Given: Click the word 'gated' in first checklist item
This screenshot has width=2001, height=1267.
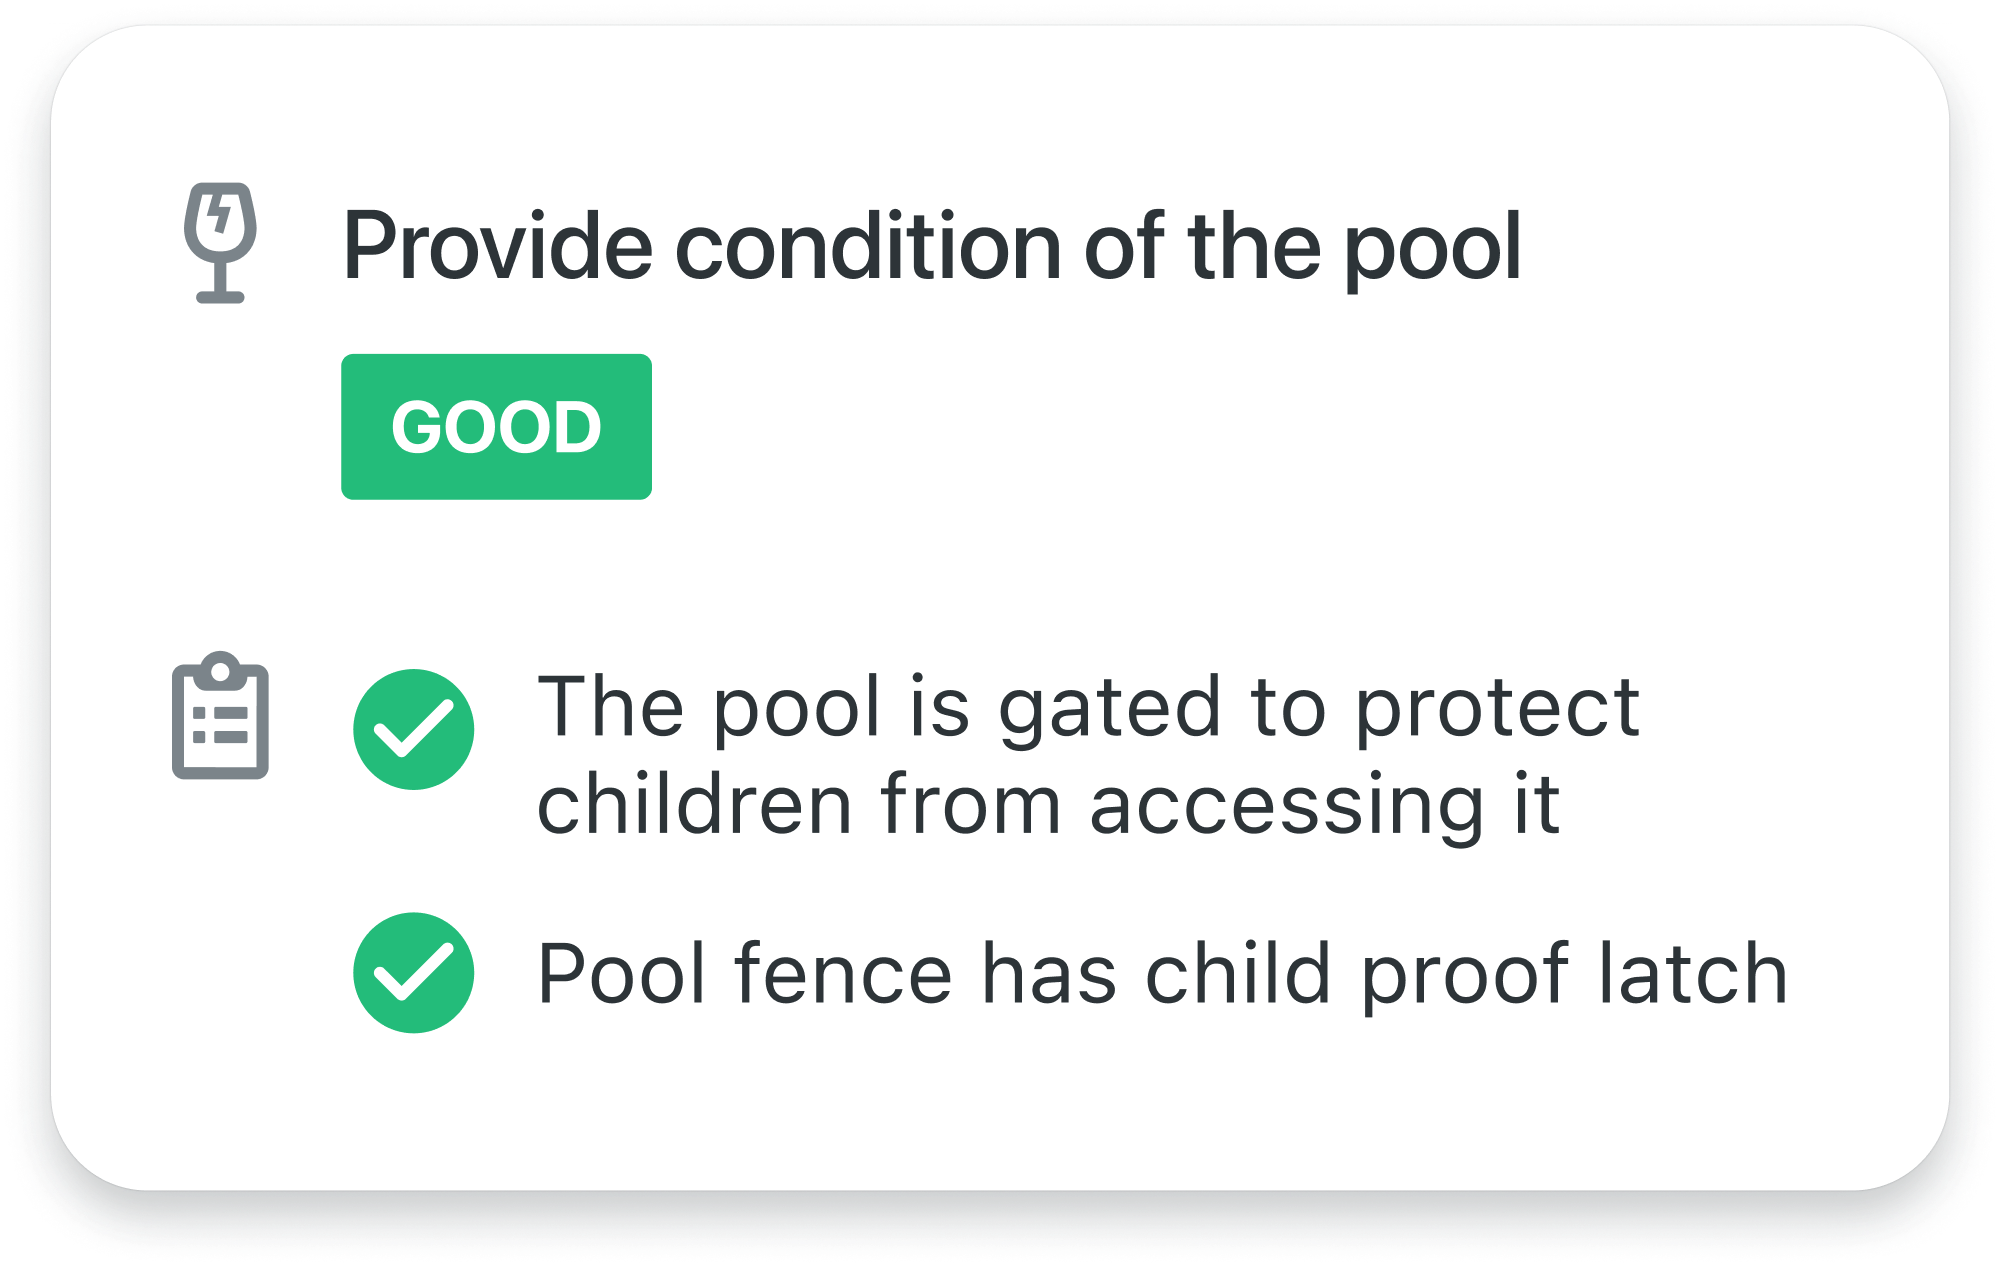Looking at the screenshot, I should coord(1110,708).
